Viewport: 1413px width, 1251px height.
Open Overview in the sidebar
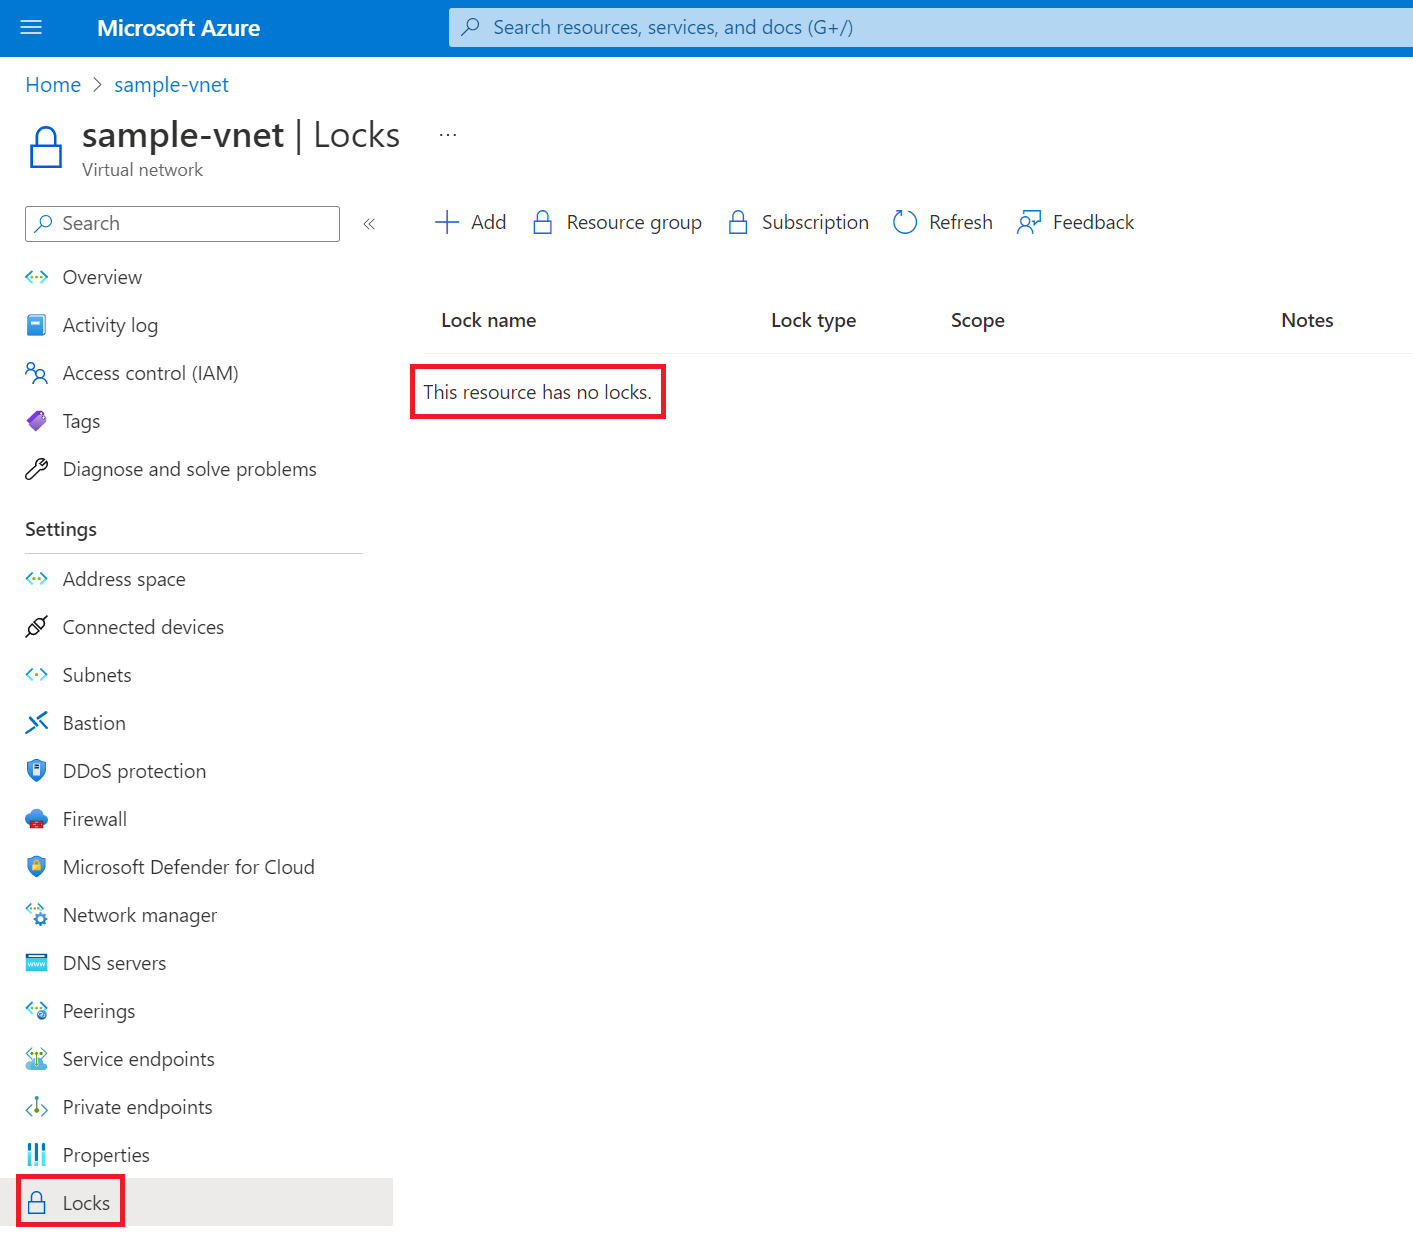pyautogui.click(x=102, y=277)
